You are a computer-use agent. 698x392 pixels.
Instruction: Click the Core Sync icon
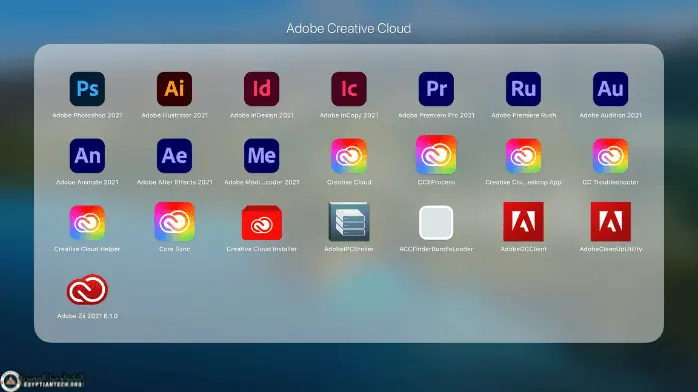point(174,222)
